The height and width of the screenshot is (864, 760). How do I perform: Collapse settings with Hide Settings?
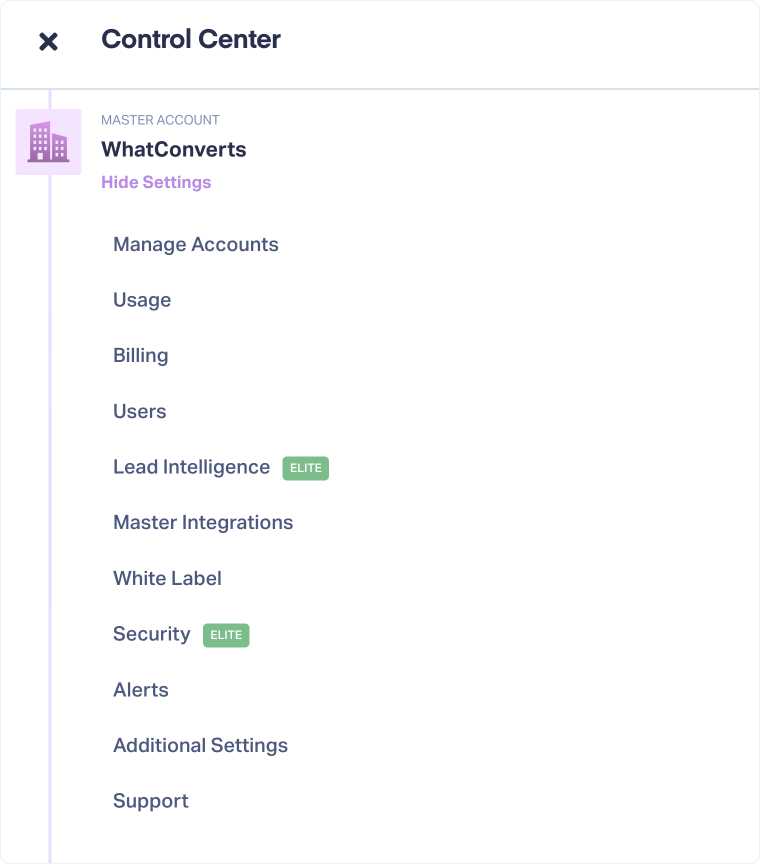156,182
